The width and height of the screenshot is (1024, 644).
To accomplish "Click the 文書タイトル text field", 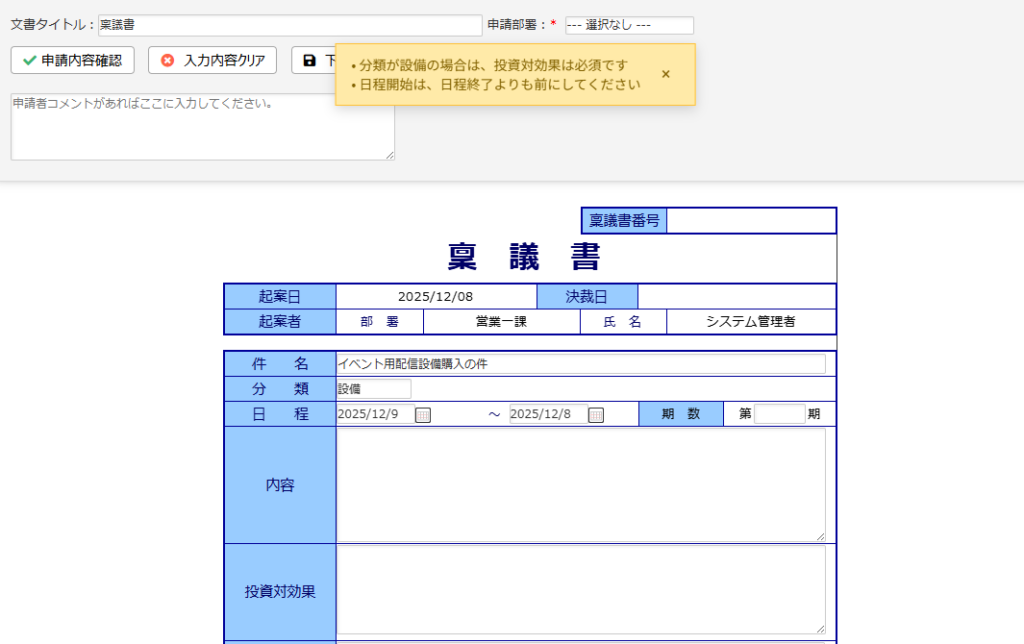I will coord(290,26).
